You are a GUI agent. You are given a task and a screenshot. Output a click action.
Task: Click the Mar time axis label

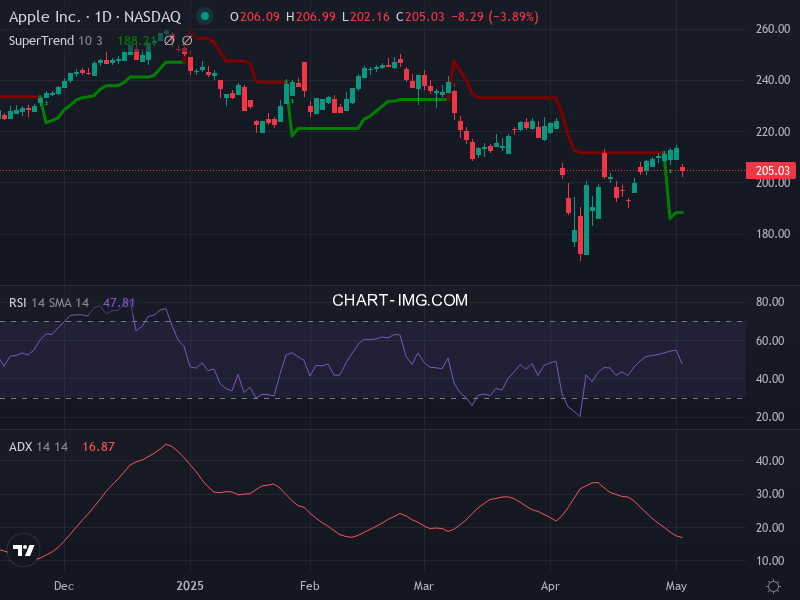click(423, 586)
